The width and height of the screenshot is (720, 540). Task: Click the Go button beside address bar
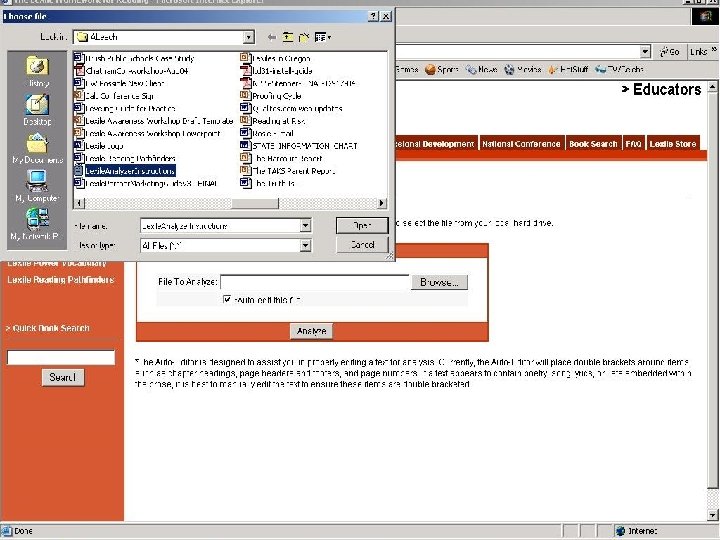(x=669, y=52)
